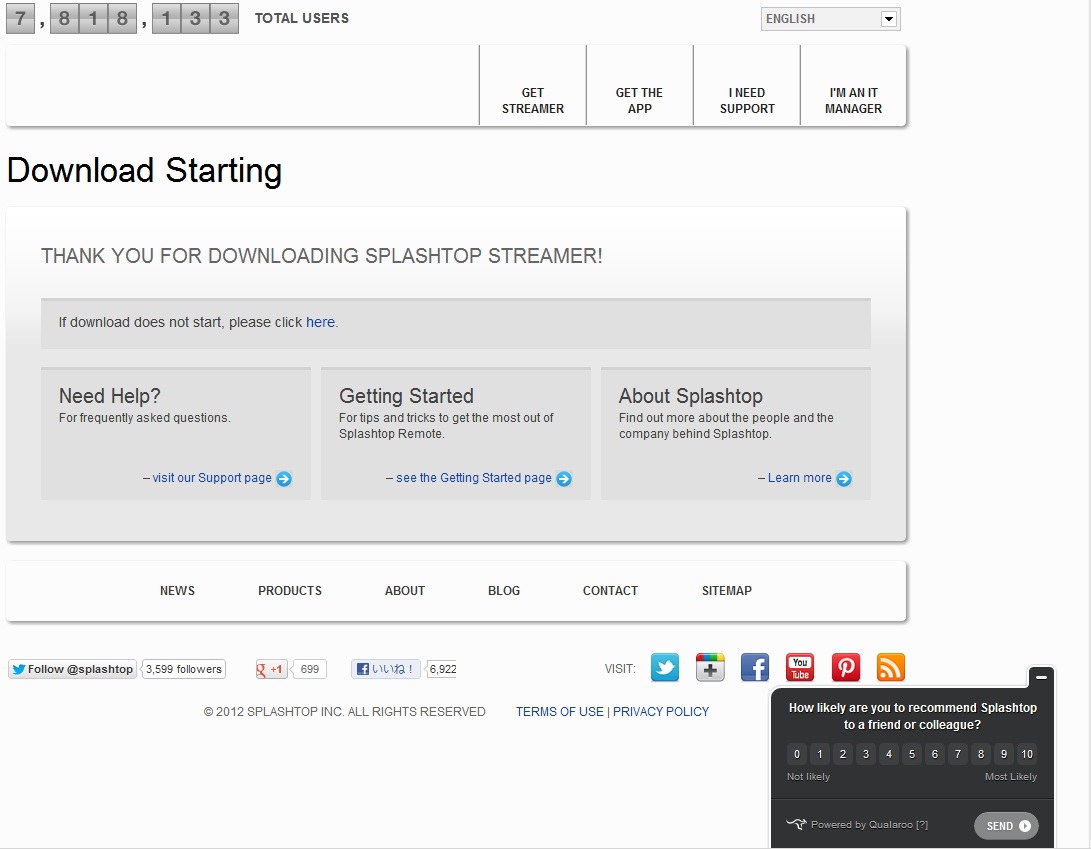This screenshot has height=849, width=1091.
Task: Follow the Getting Started page link
Action: tap(474, 478)
